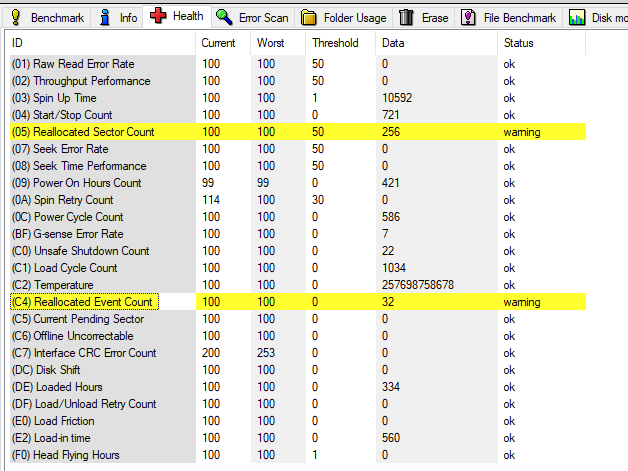Click the Worst value 253 for Interface CRC
This screenshot has height=471, width=628.
point(266,353)
